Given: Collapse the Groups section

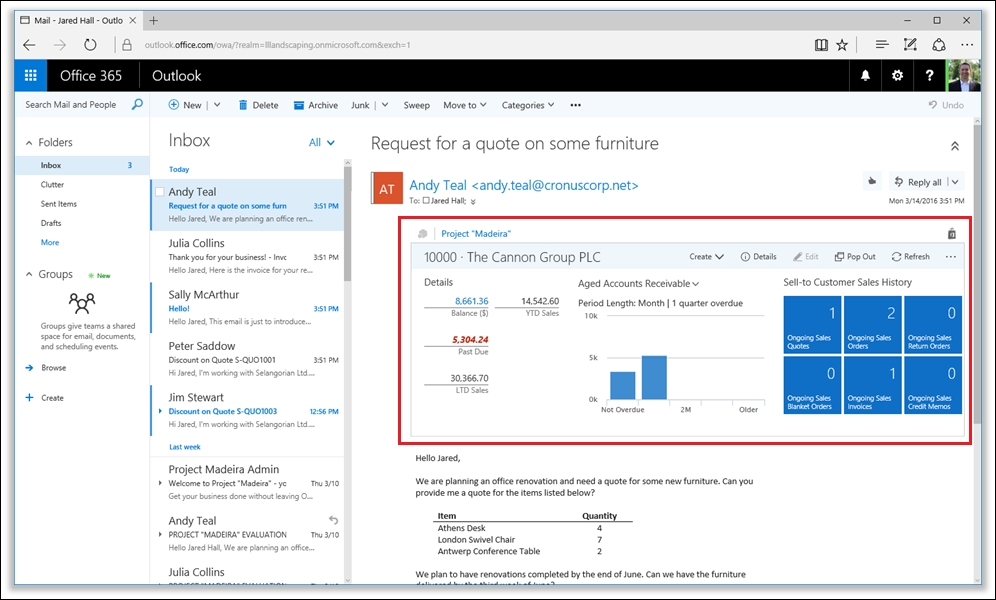Looking at the screenshot, I should 29,274.
